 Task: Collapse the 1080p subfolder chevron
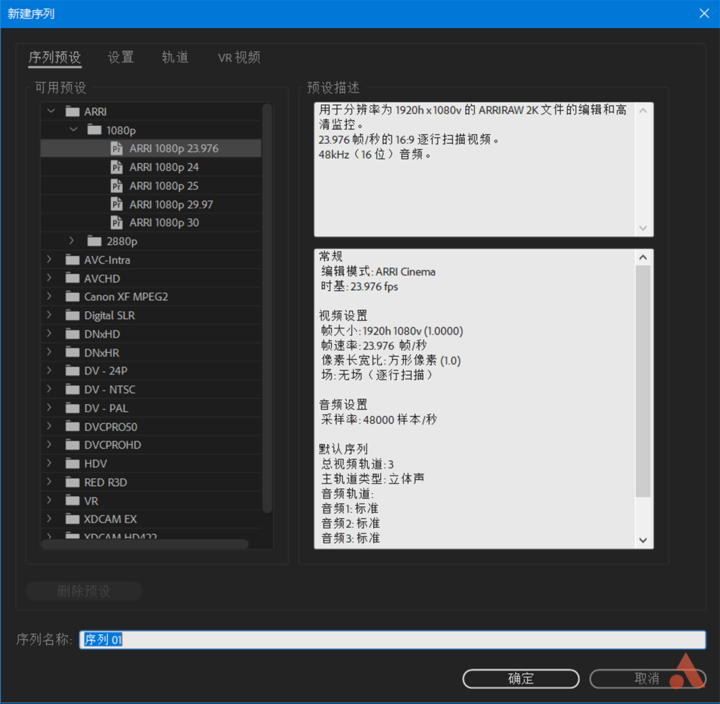click(x=73, y=130)
